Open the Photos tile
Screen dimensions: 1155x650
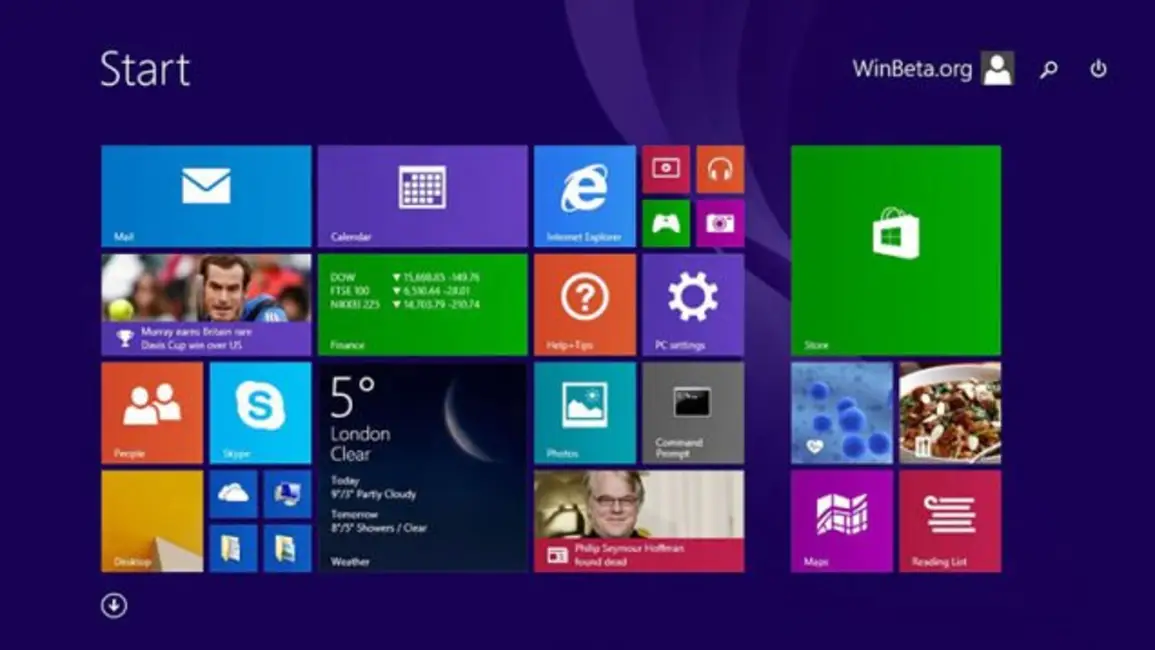click(585, 413)
